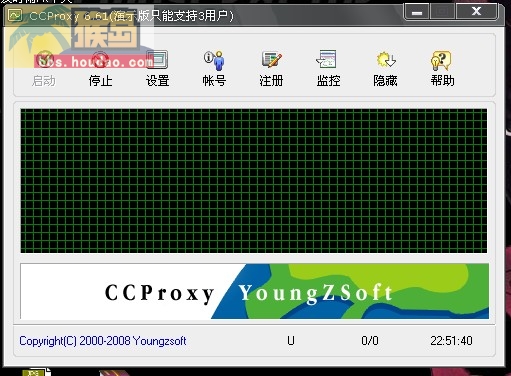Click 隐藏 (Hide) to hide the window

386,60
